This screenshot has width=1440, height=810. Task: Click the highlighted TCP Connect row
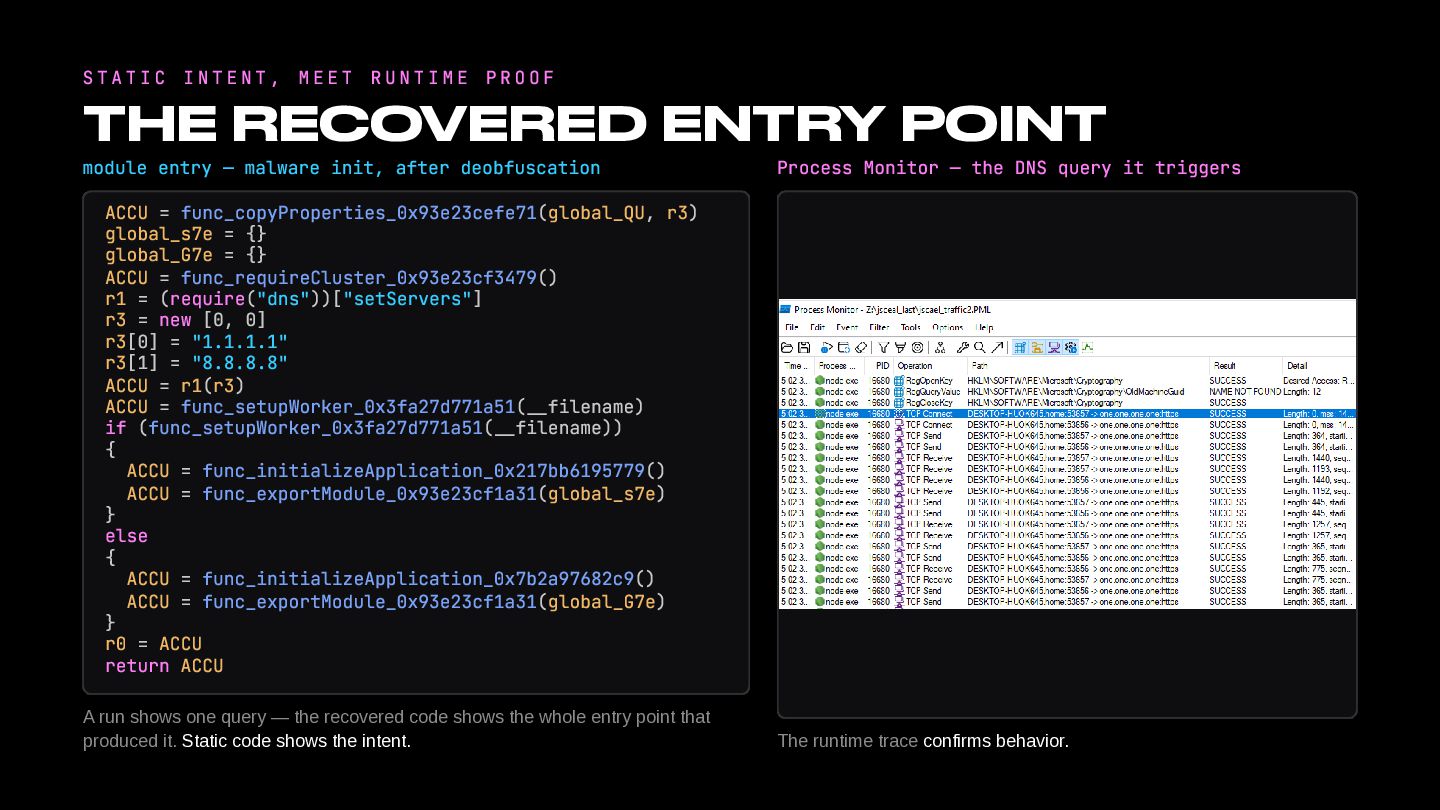1067,413
